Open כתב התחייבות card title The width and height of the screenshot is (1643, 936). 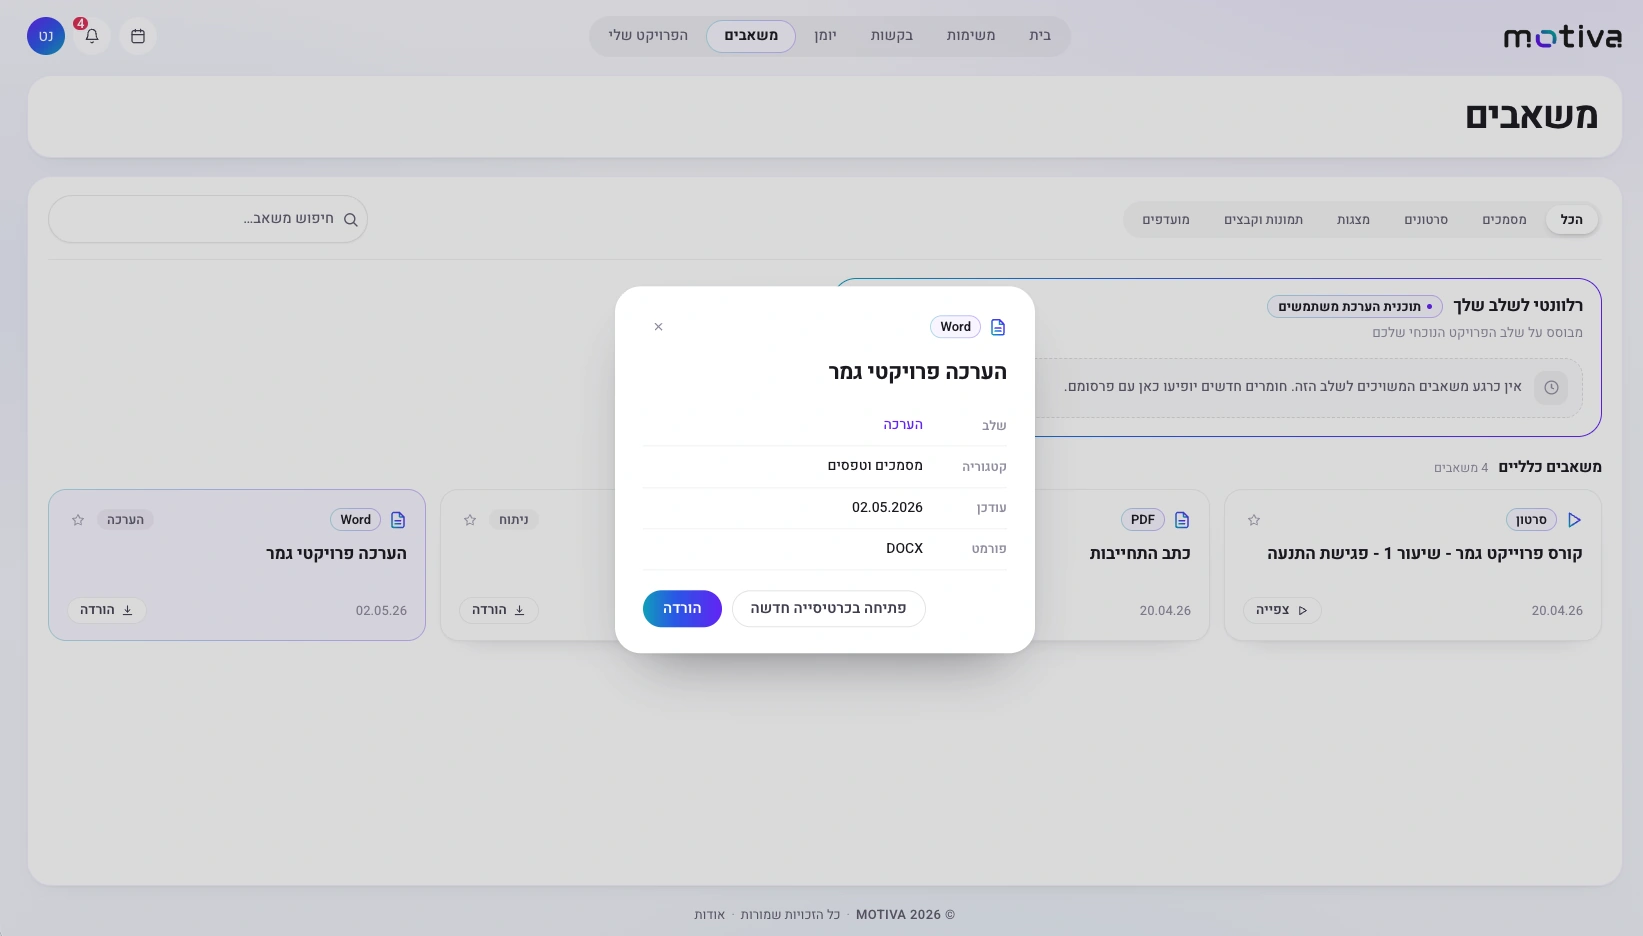(x=1140, y=554)
